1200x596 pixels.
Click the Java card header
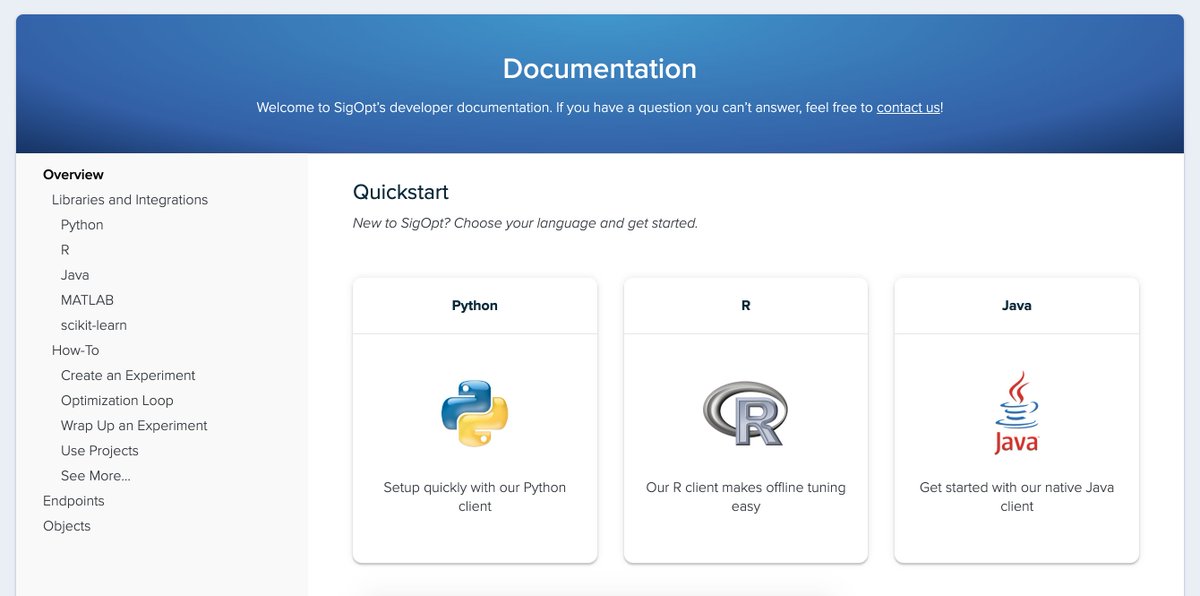coord(1017,306)
